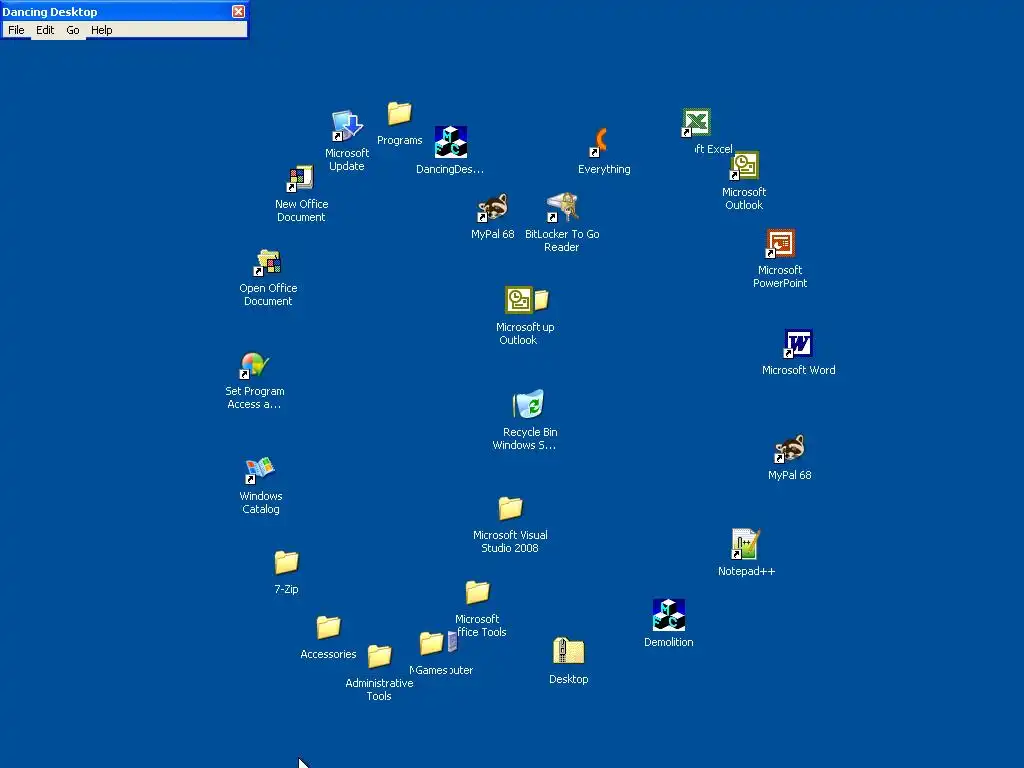The width and height of the screenshot is (1024, 768).
Task: Select the DancingDes... application icon
Action: tap(451, 142)
